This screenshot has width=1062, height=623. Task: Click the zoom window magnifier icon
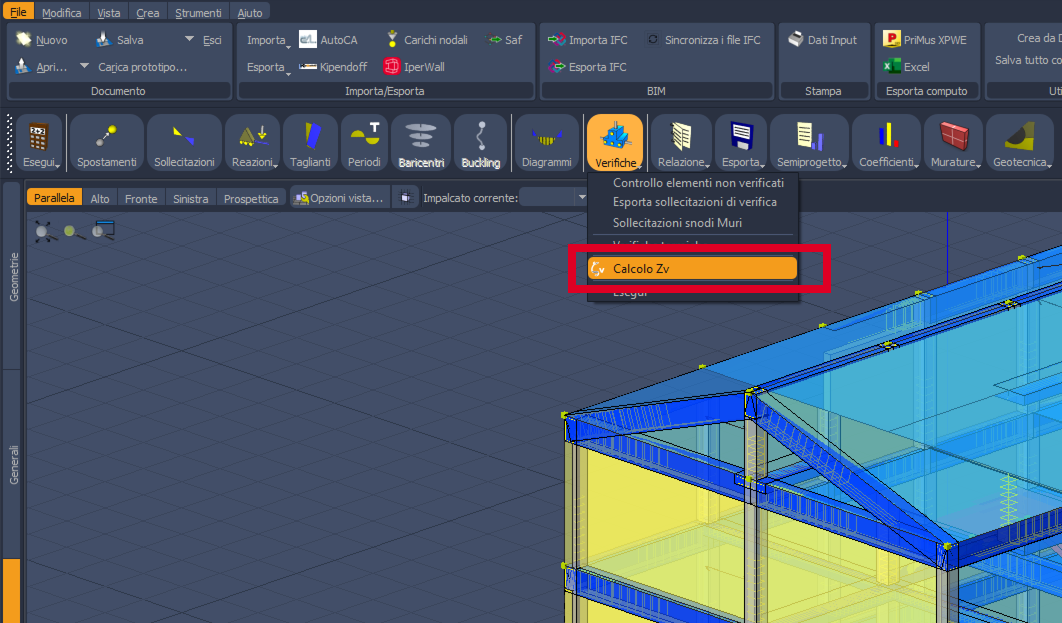click(103, 231)
